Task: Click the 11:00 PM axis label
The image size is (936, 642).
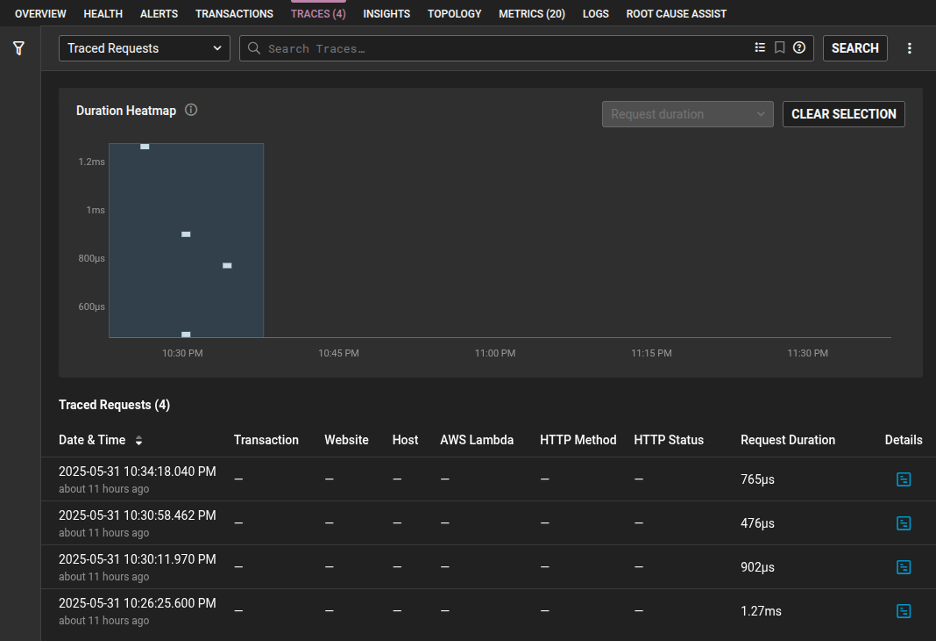Action: 495,353
